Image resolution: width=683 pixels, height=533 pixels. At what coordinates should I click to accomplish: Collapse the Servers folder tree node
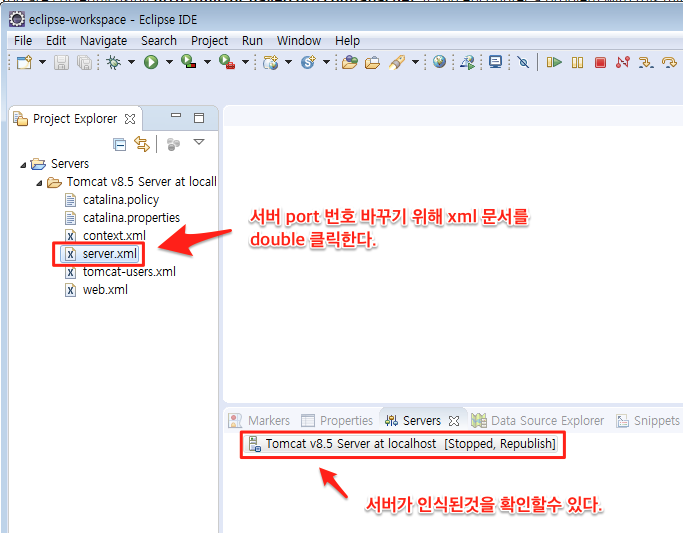[x=24, y=165]
